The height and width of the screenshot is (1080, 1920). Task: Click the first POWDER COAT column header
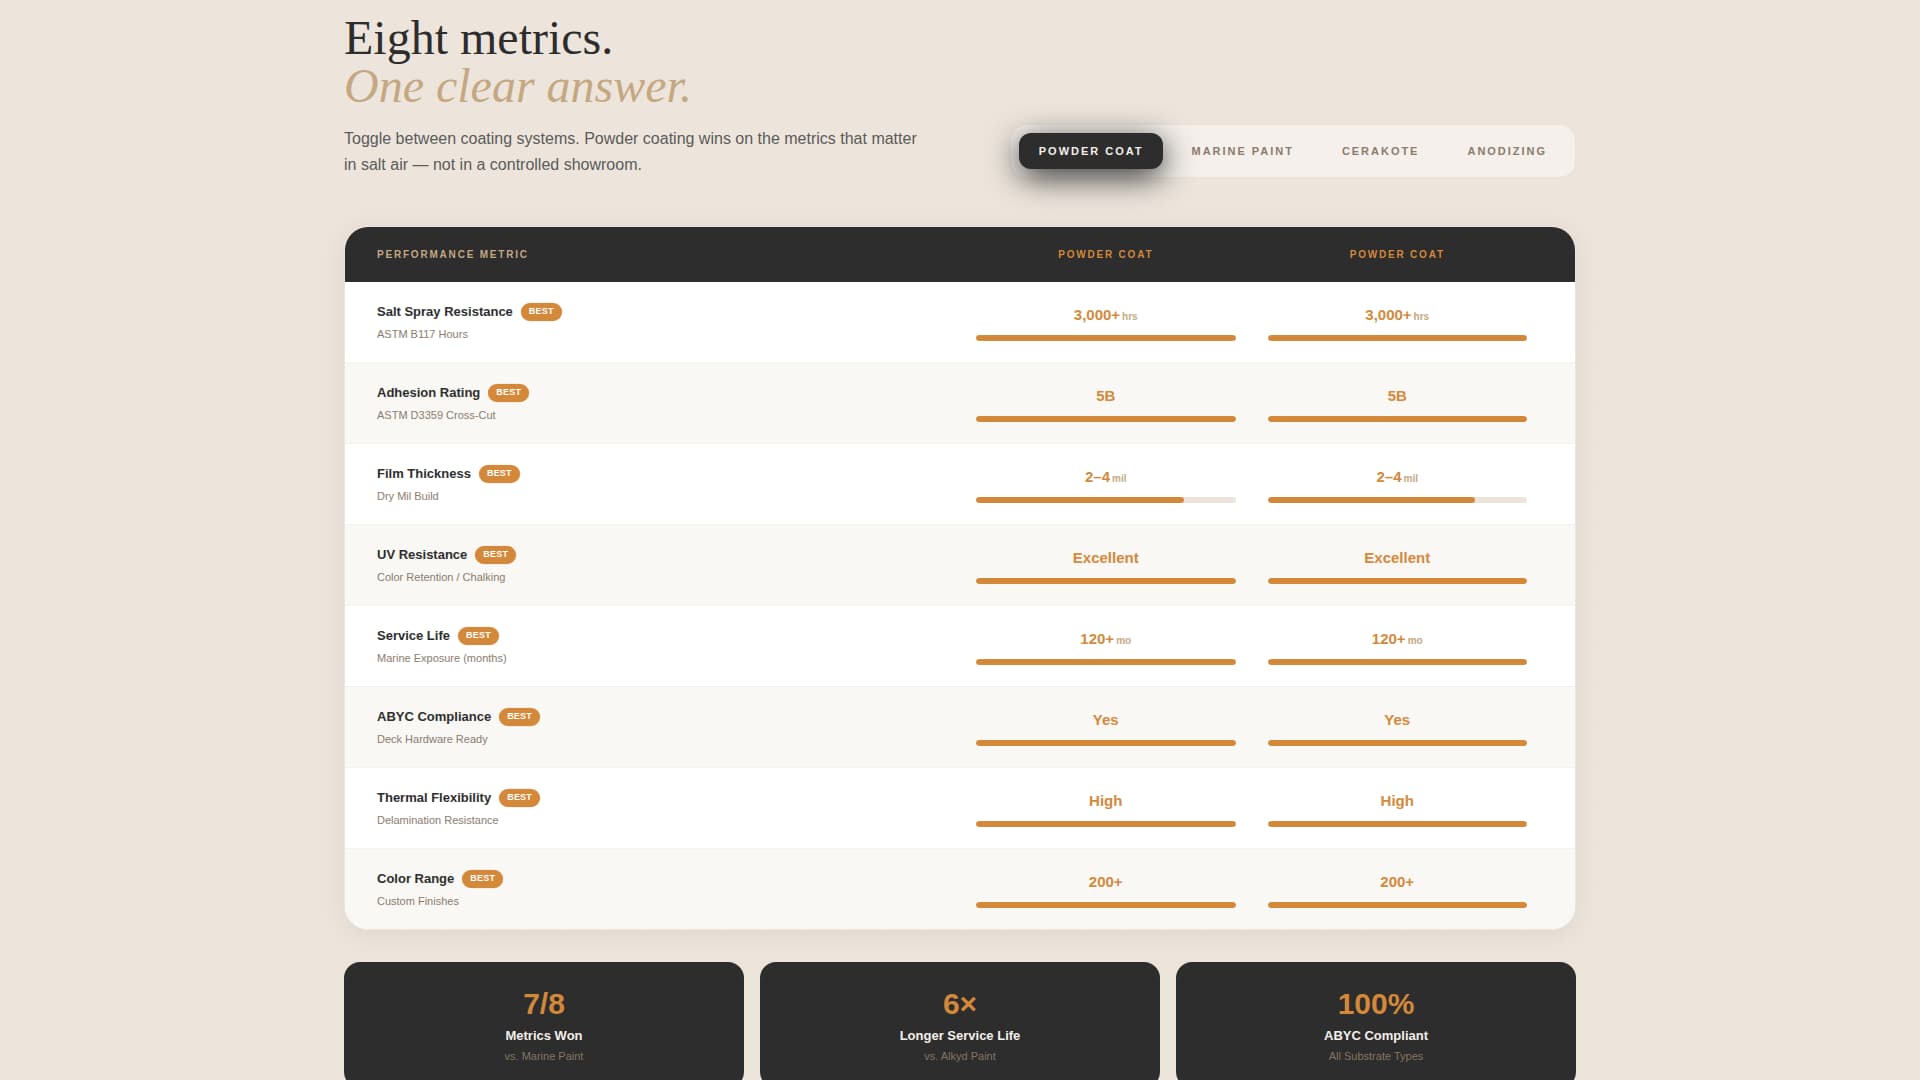(1105, 254)
